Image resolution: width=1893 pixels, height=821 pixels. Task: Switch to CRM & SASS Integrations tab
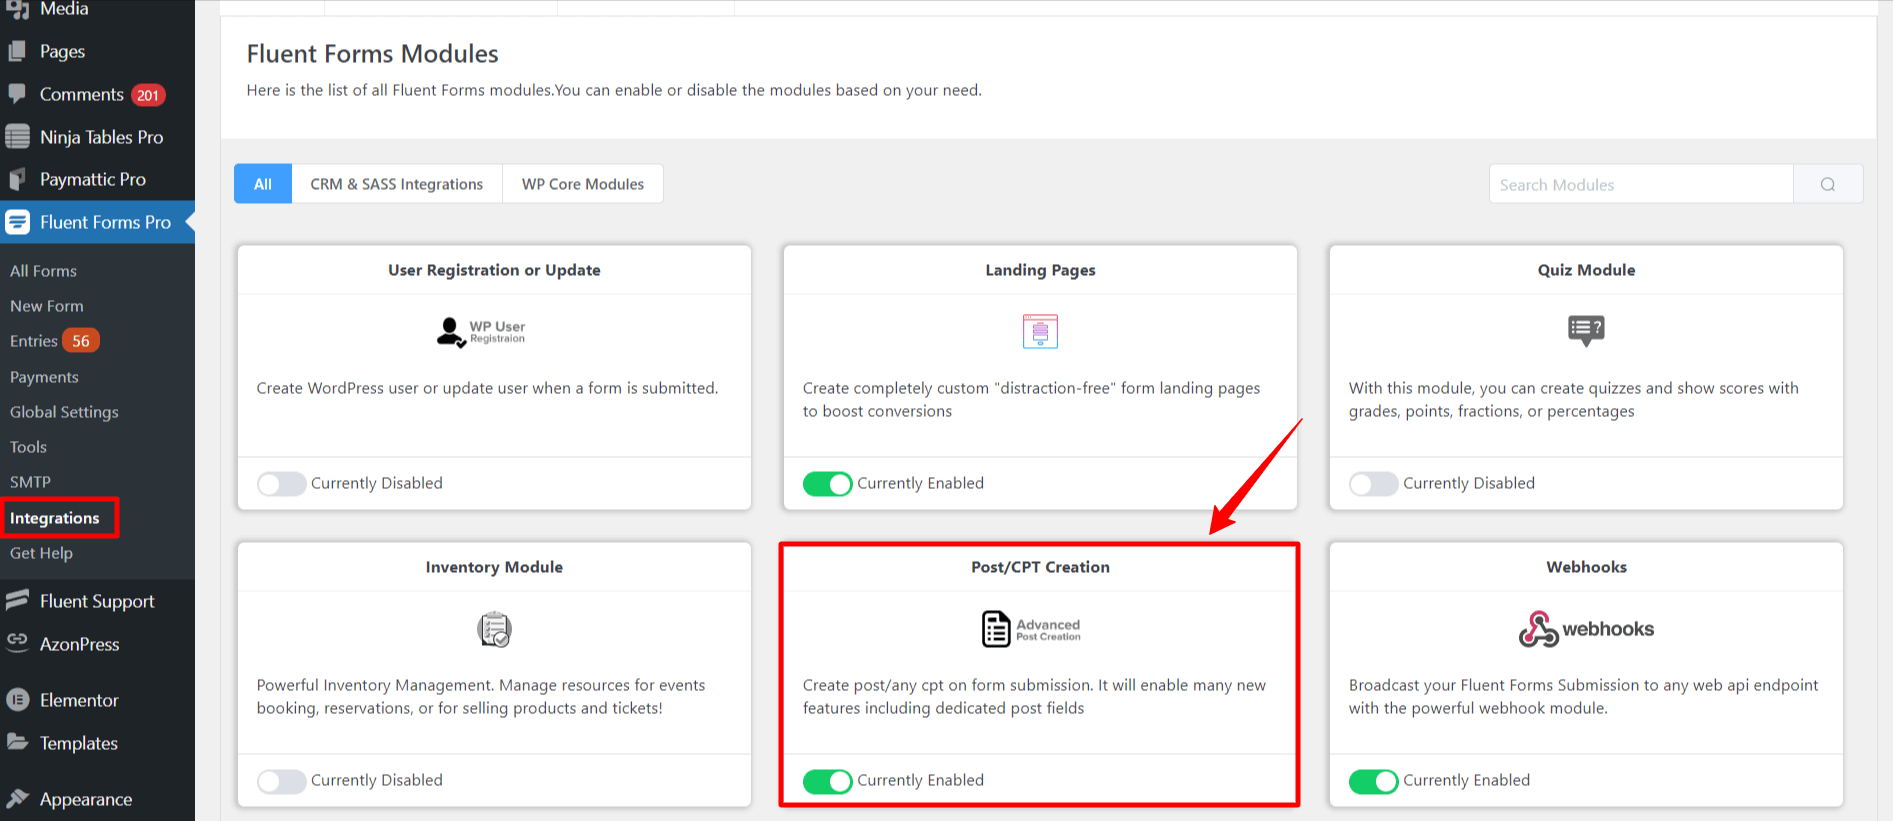[x=396, y=184]
